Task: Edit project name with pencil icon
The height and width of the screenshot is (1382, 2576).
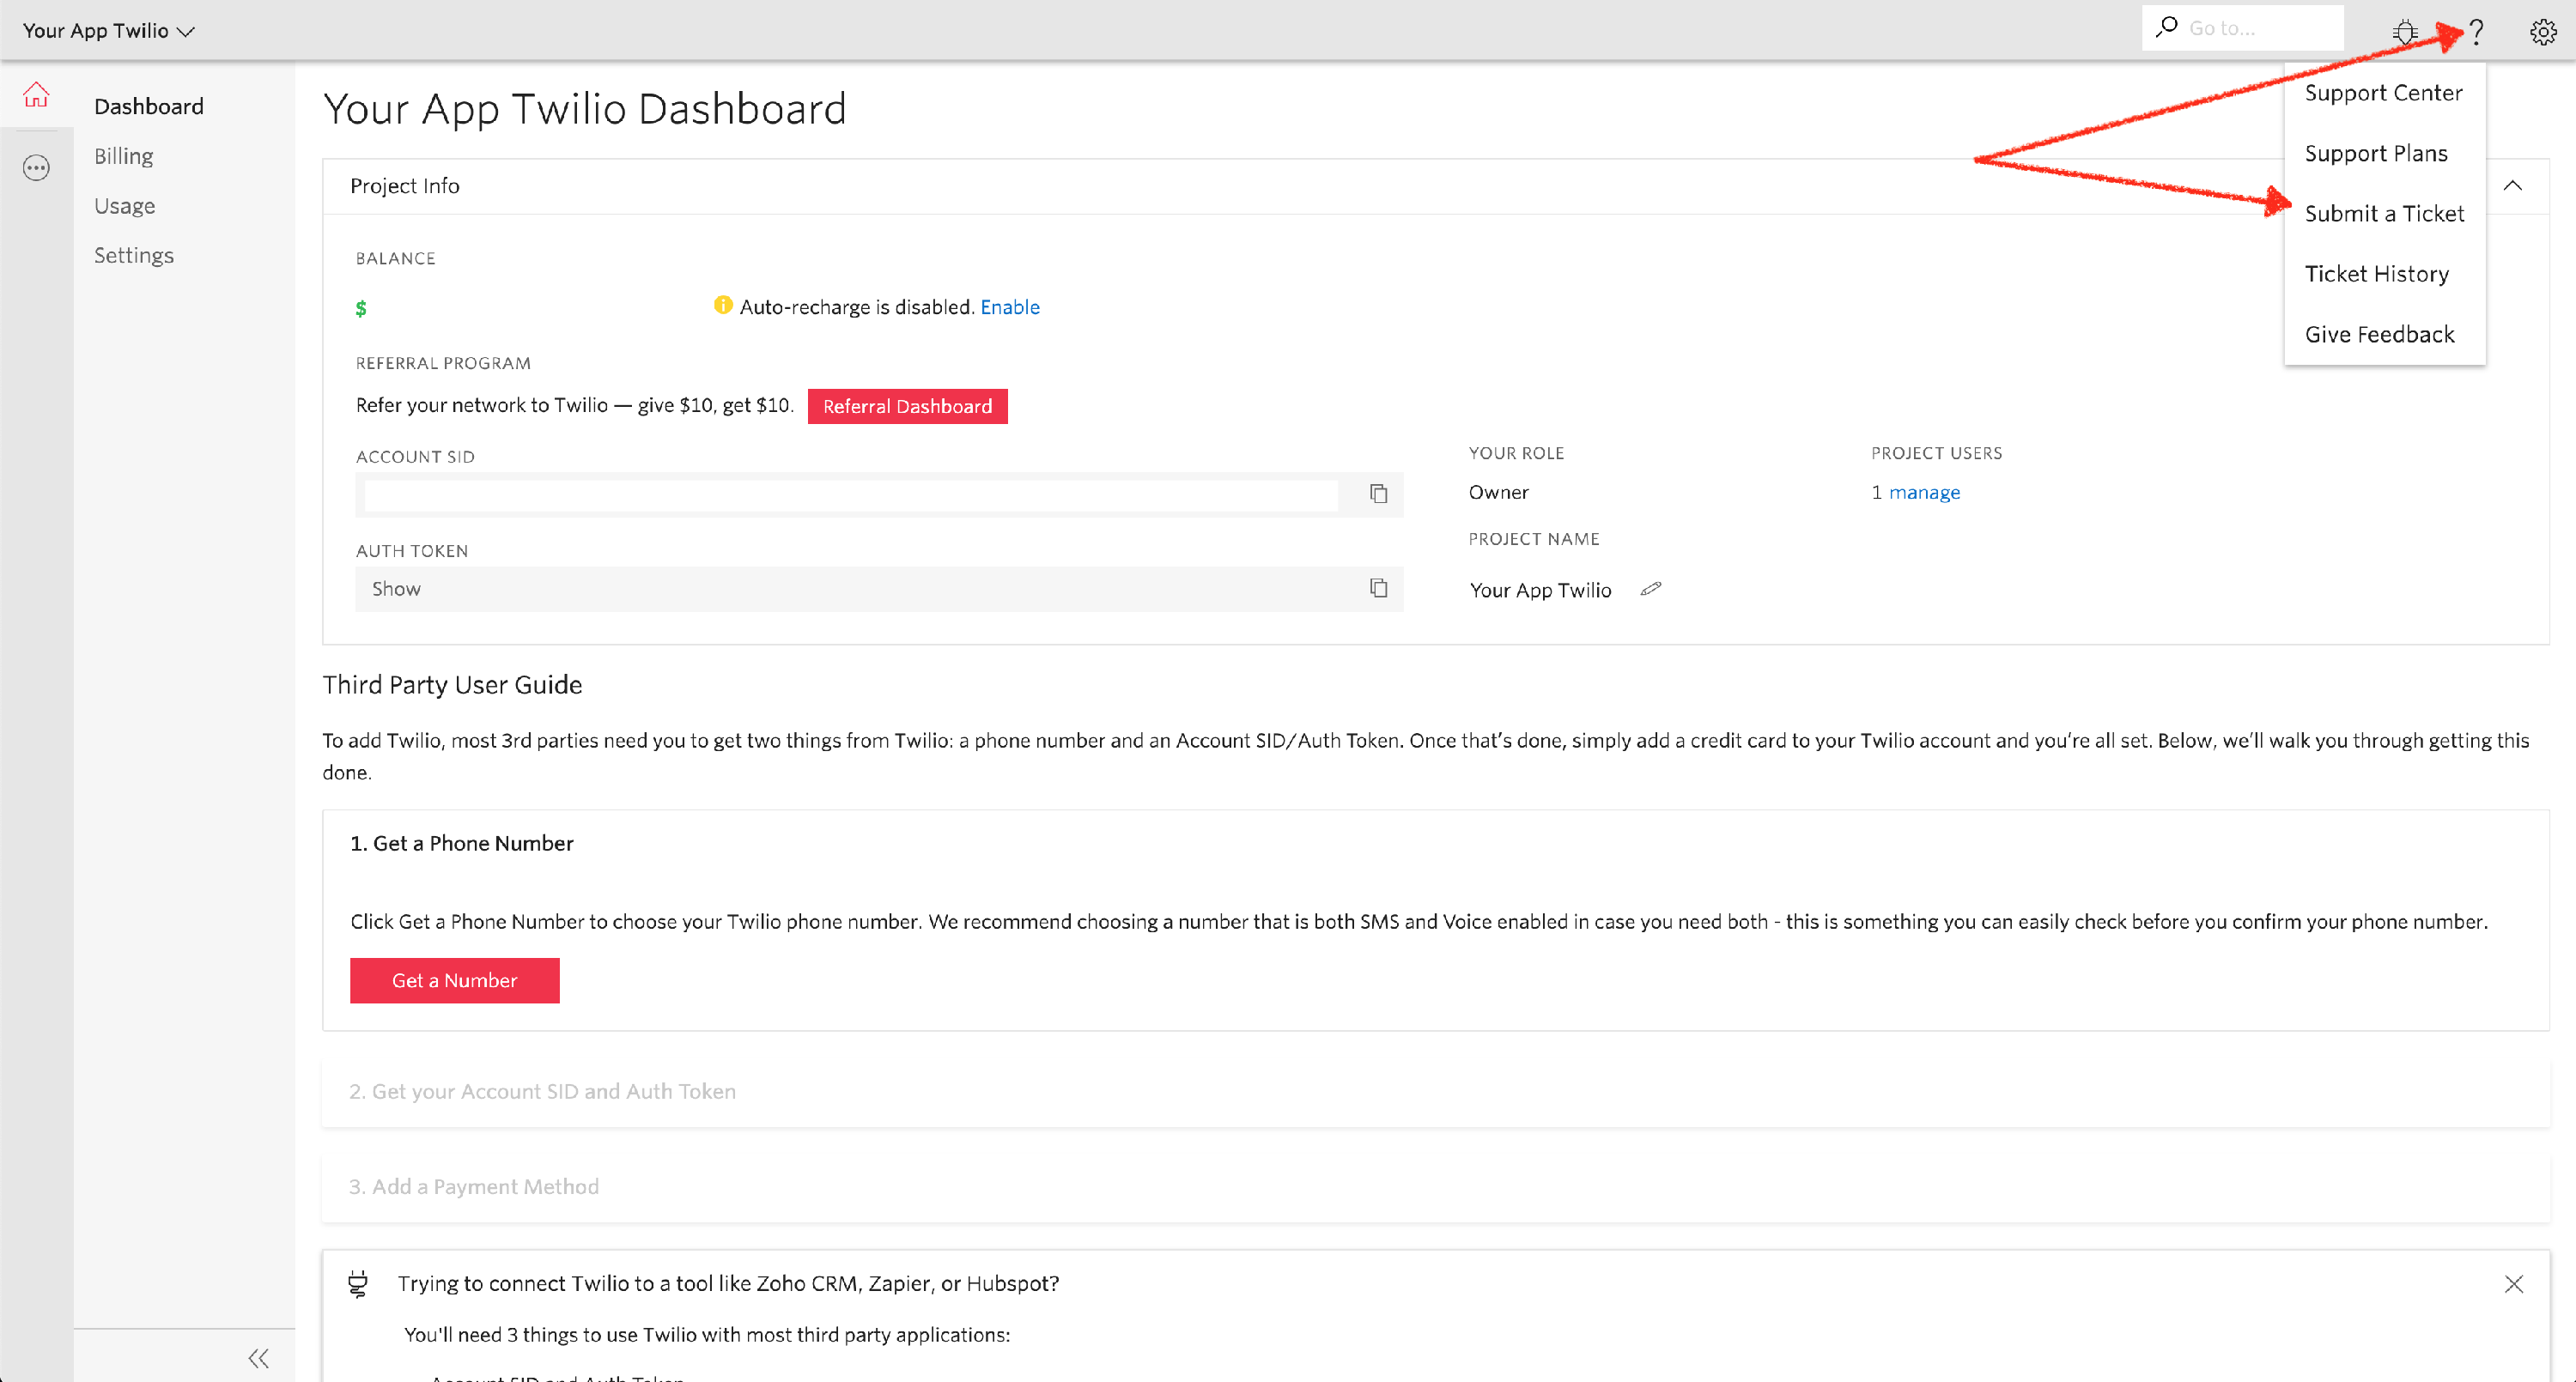Action: coord(1651,589)
